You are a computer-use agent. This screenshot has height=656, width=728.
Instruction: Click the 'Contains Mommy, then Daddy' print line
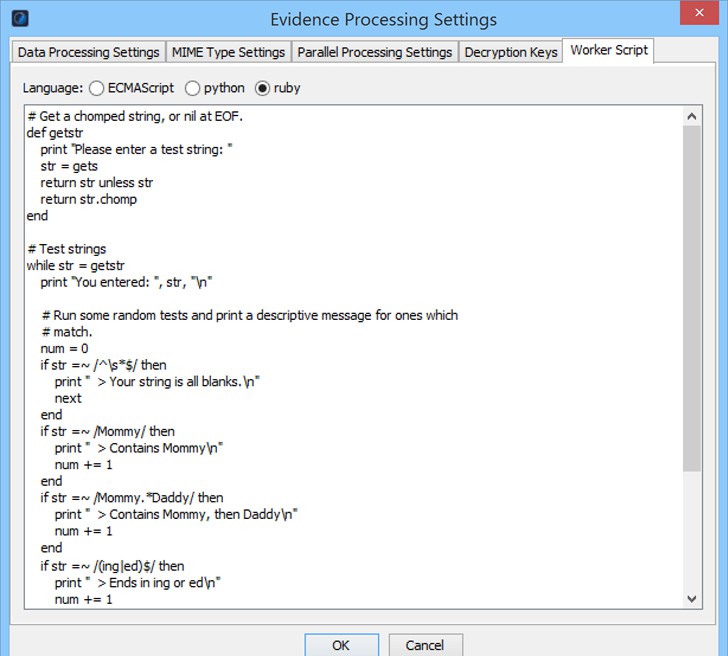point(176,514)
